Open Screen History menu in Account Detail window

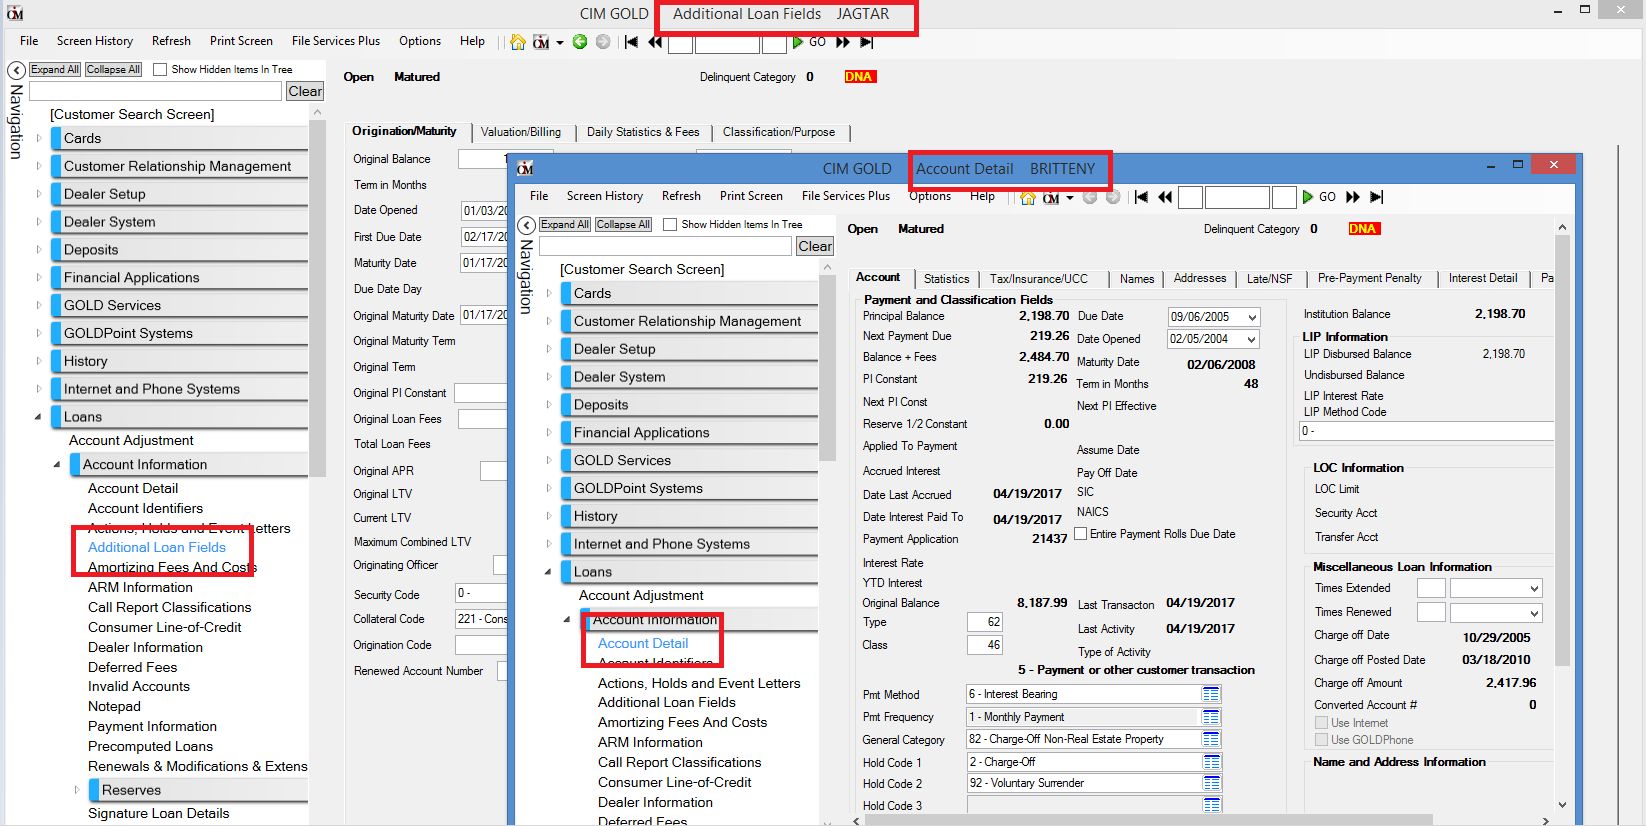click(605, 196)
